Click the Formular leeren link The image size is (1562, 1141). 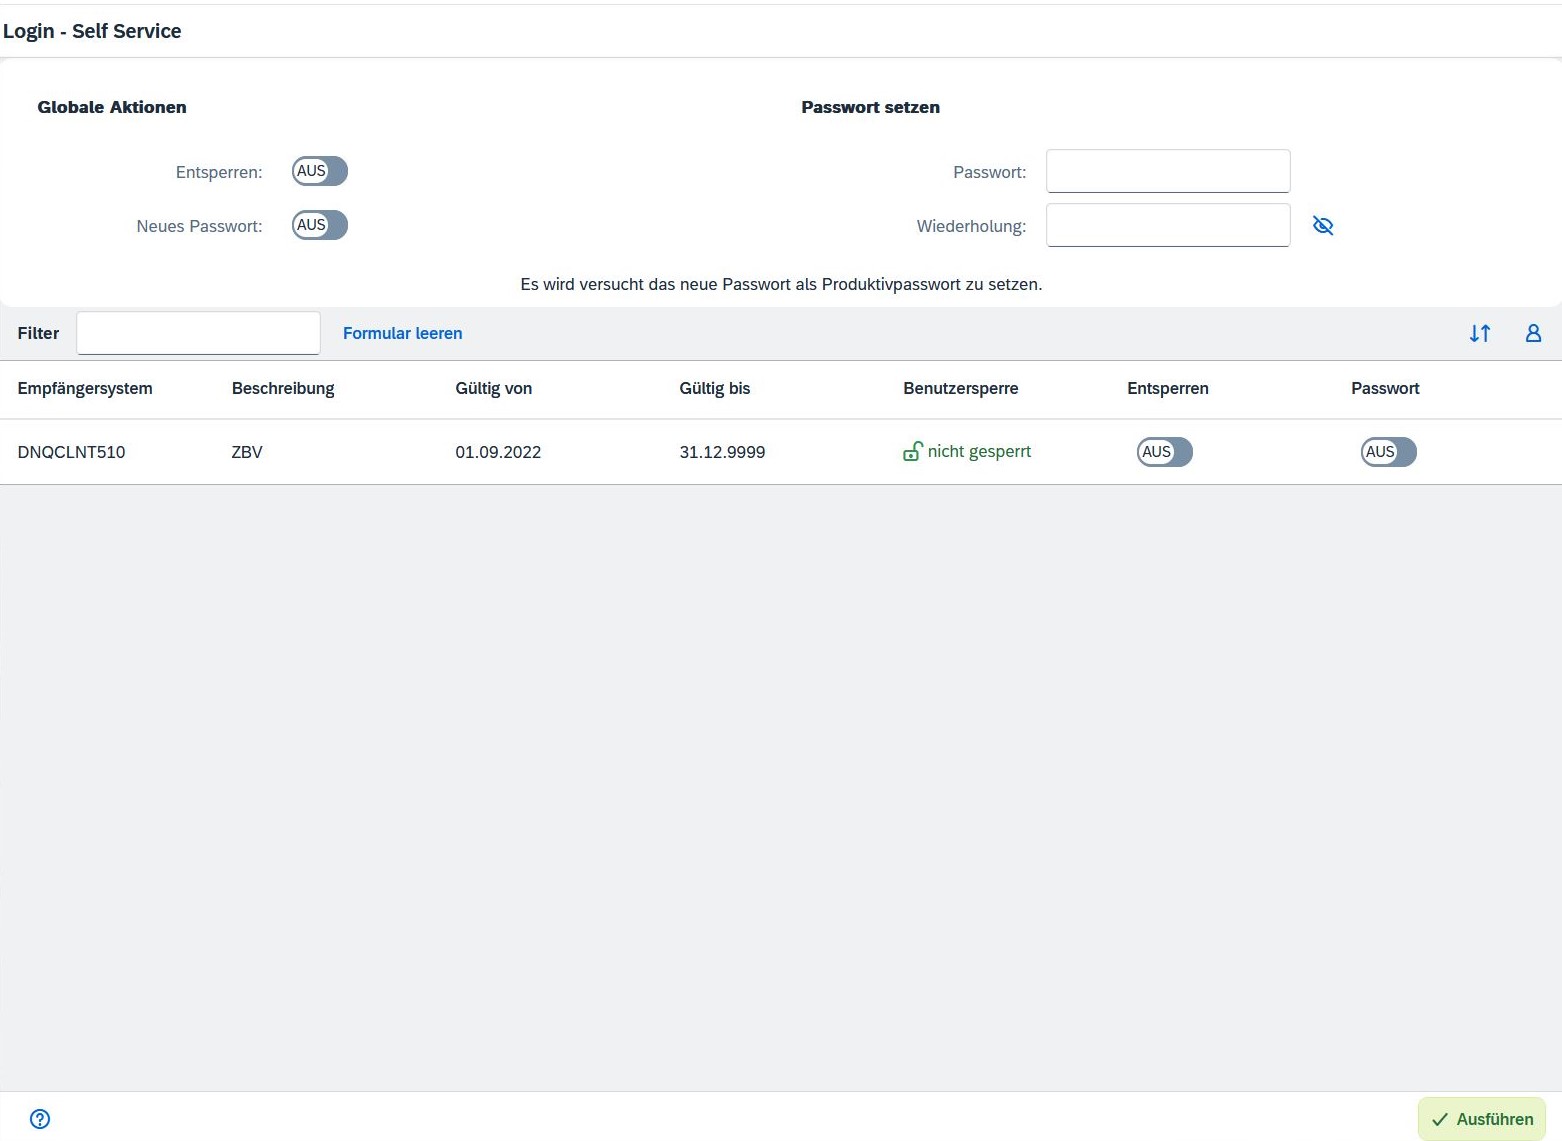[x=402, y=334]
